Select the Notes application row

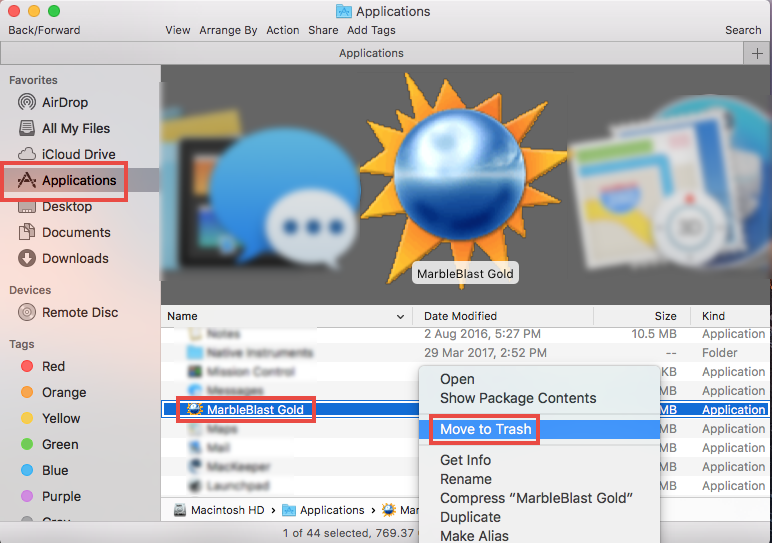(x=465, y=334)
